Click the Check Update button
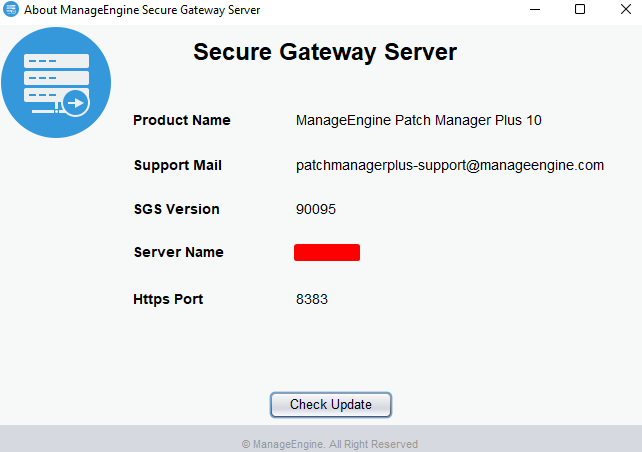This screenshot has height=452, width=642. (331, 405)
